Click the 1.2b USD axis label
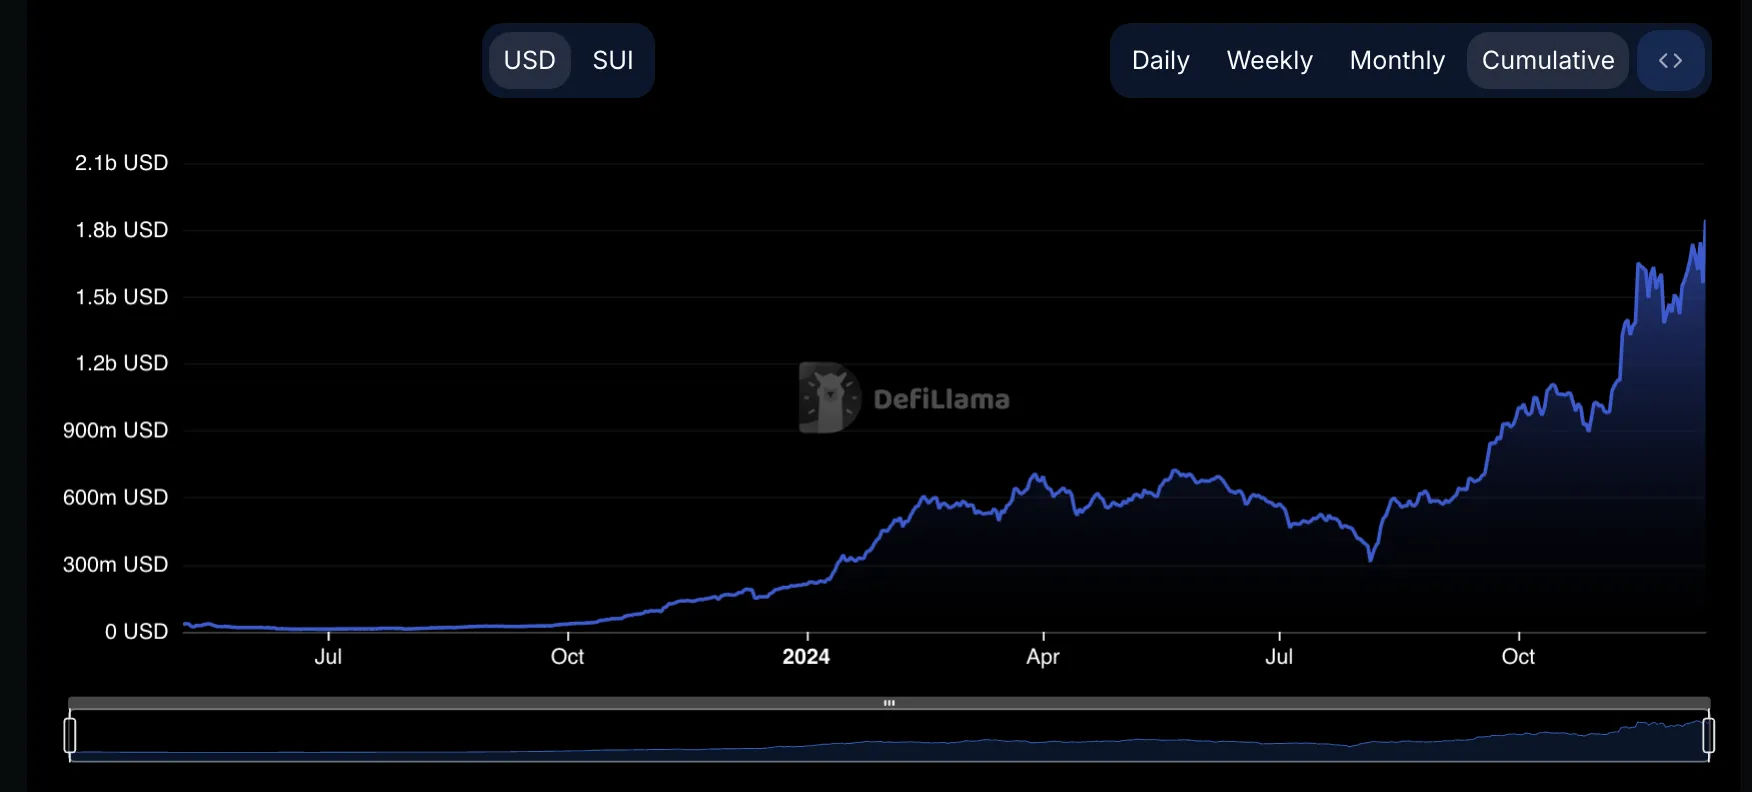Image resolution: width=1752 pixels, height=792 pixels. click(x=121, y=363)
